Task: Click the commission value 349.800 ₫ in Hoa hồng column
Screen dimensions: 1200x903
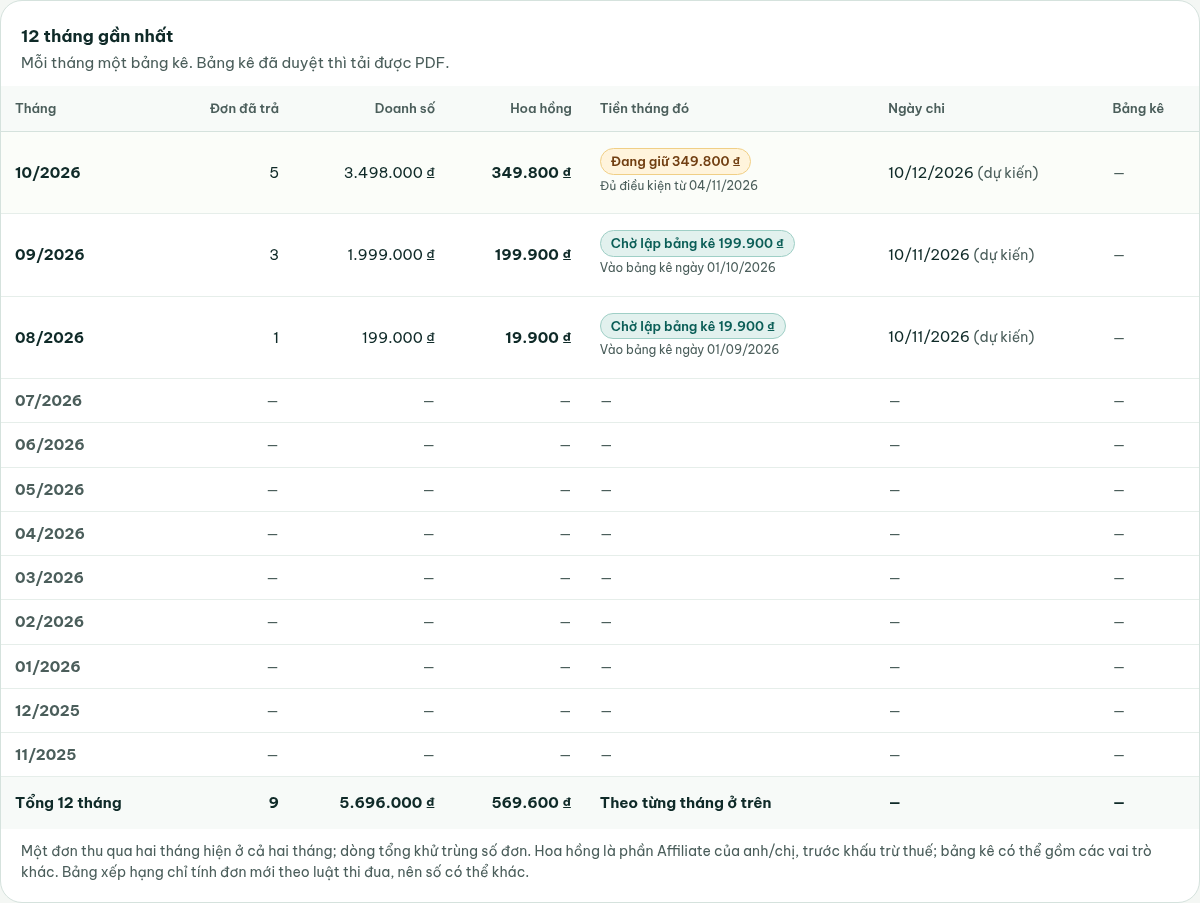Action: click(x=531, y=173)
